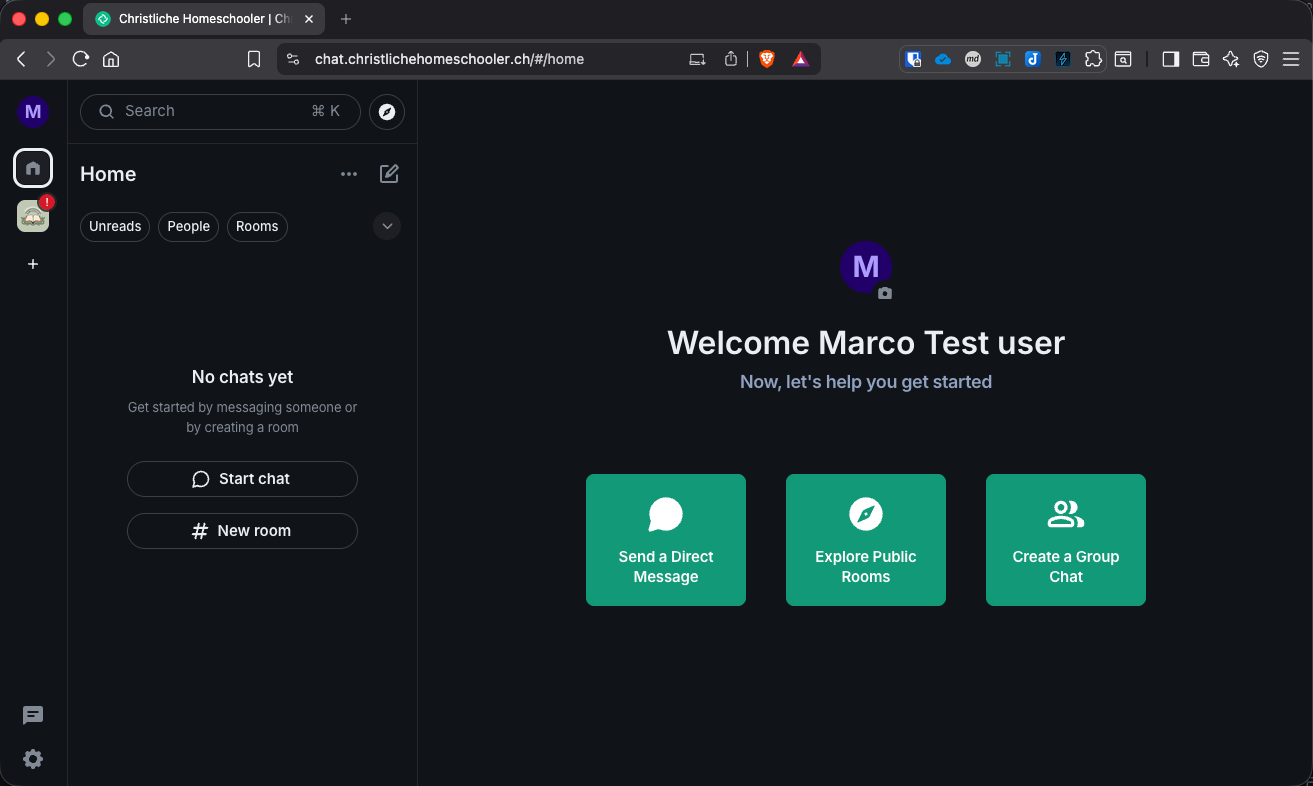
Task: Click the install app icon in address bar
Action: (698, 59)
